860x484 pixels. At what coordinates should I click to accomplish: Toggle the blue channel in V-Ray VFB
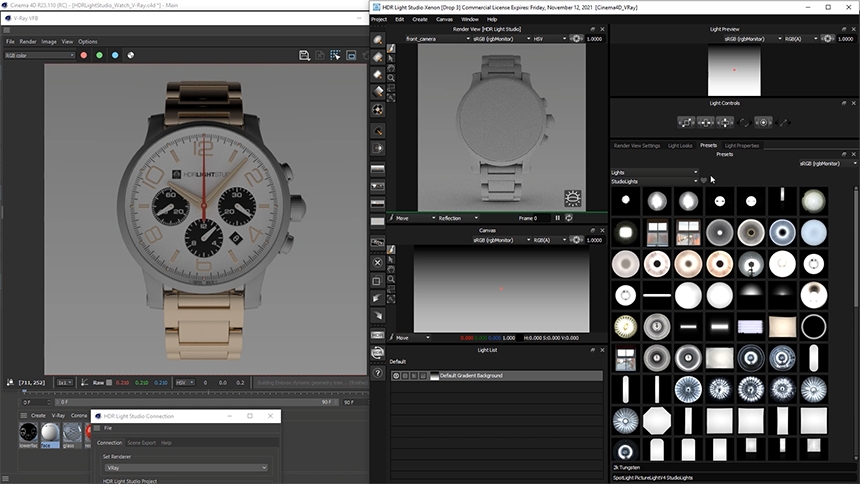point(115,55)
